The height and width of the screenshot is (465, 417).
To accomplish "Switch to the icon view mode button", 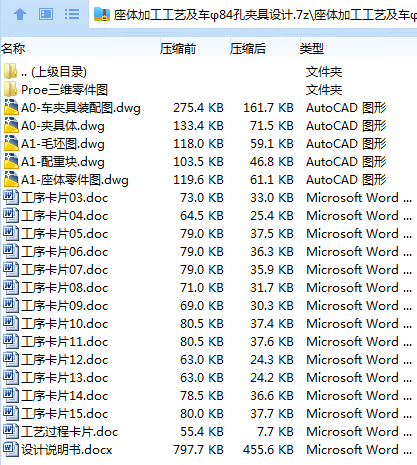I will 46,14.
